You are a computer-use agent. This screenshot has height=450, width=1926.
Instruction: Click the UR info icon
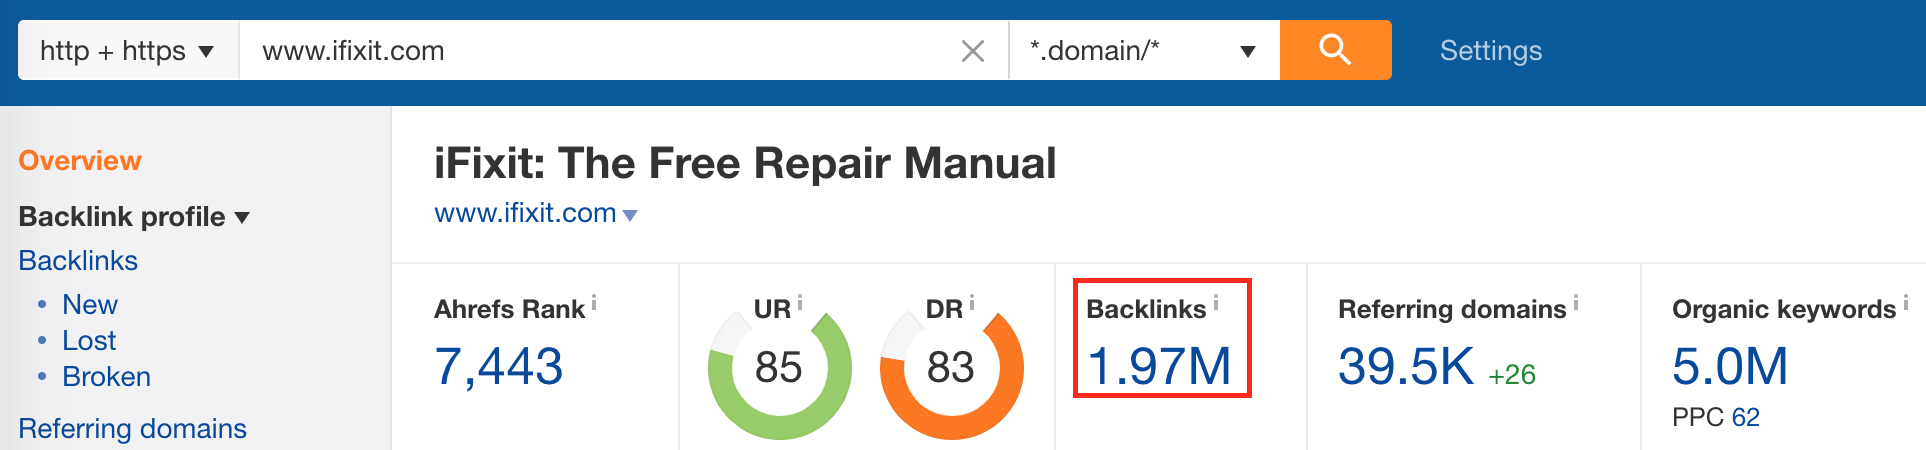(x=800, y=302)
